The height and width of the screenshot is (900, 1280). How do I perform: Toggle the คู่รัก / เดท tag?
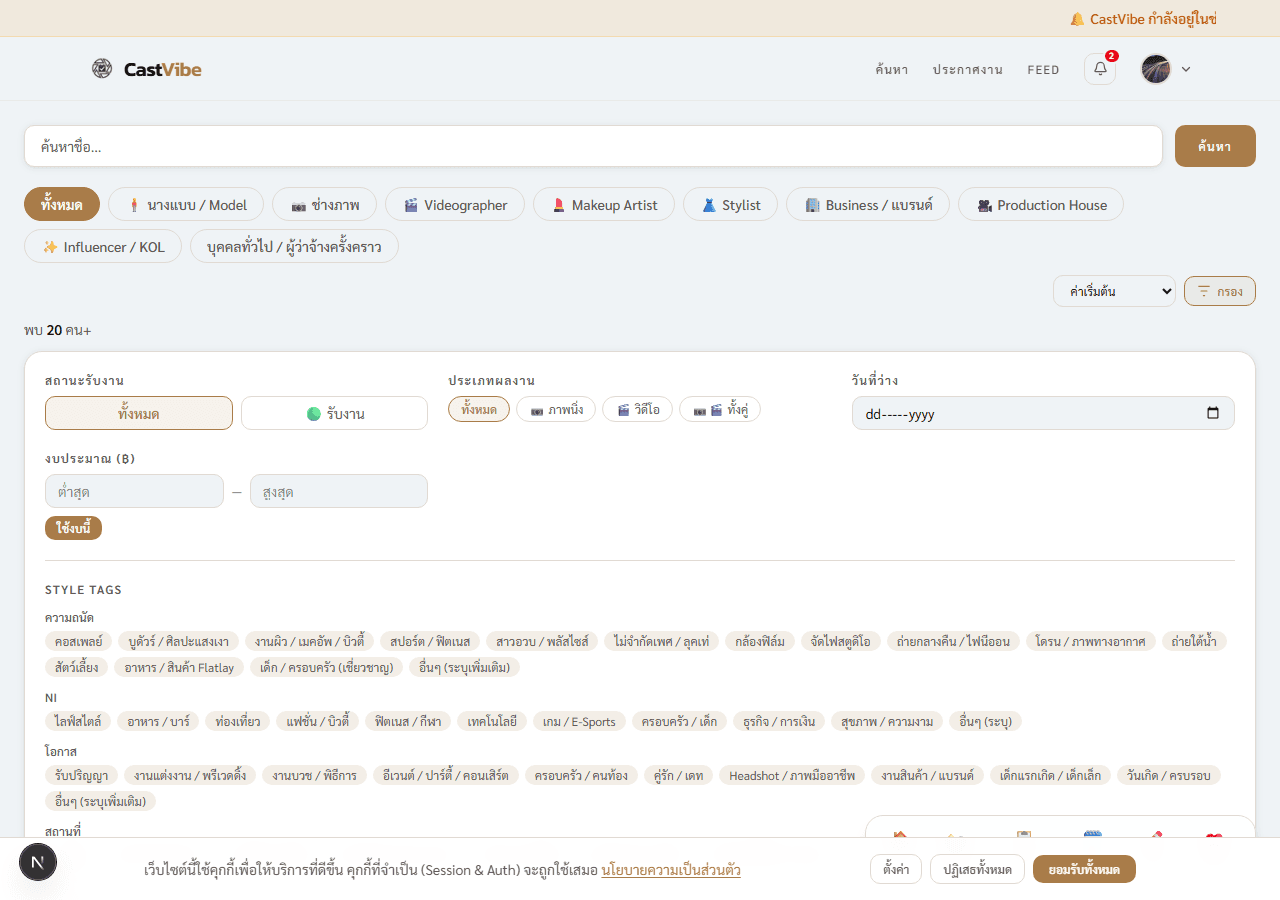click(679, 775)
